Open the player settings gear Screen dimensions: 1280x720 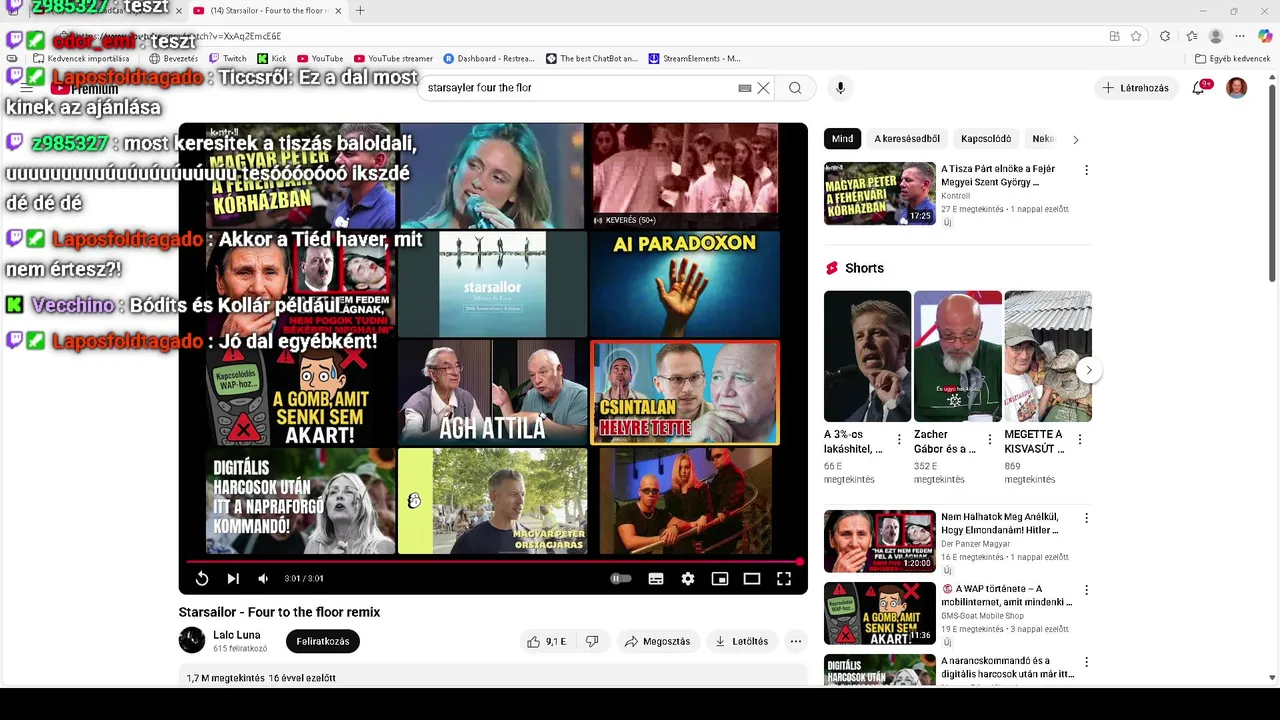click(688, 579)
